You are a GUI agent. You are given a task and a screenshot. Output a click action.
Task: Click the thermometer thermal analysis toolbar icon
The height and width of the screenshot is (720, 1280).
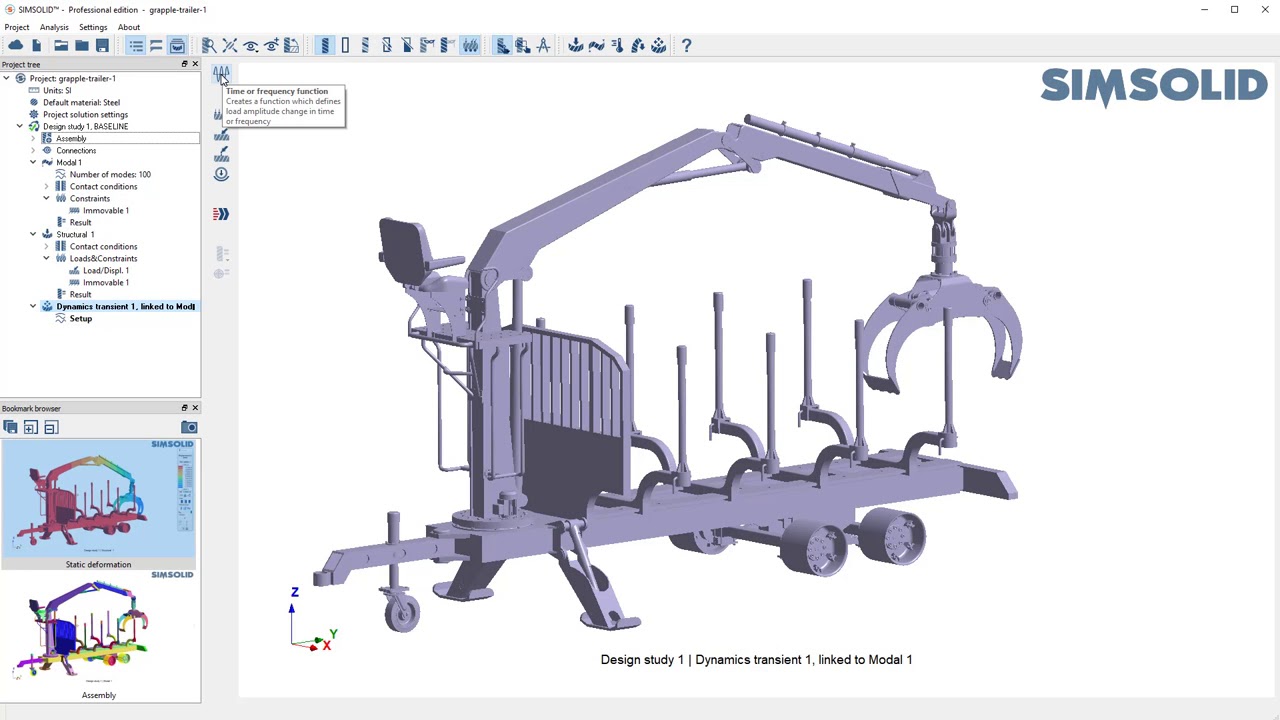(617, 45)
